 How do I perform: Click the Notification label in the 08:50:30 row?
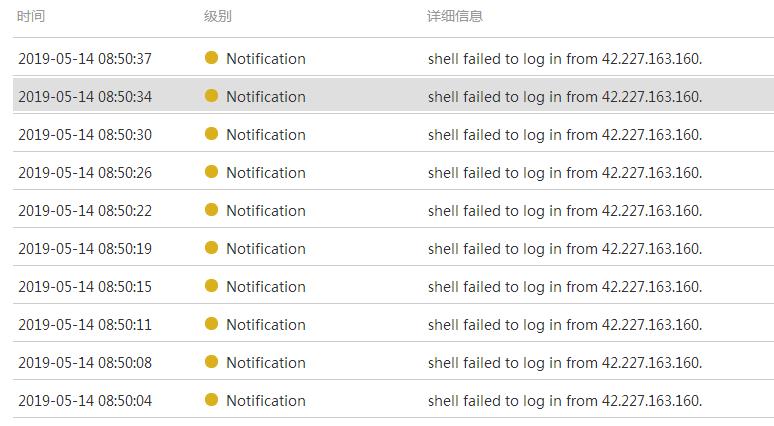point(265,135)
